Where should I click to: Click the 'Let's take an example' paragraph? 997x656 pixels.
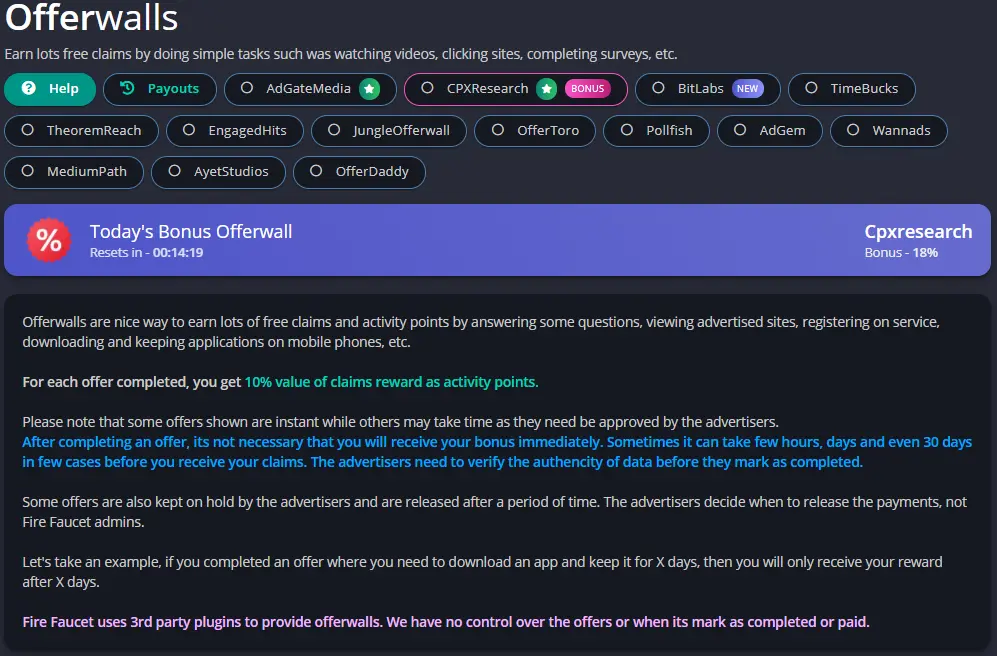click(x=482, y=572)
